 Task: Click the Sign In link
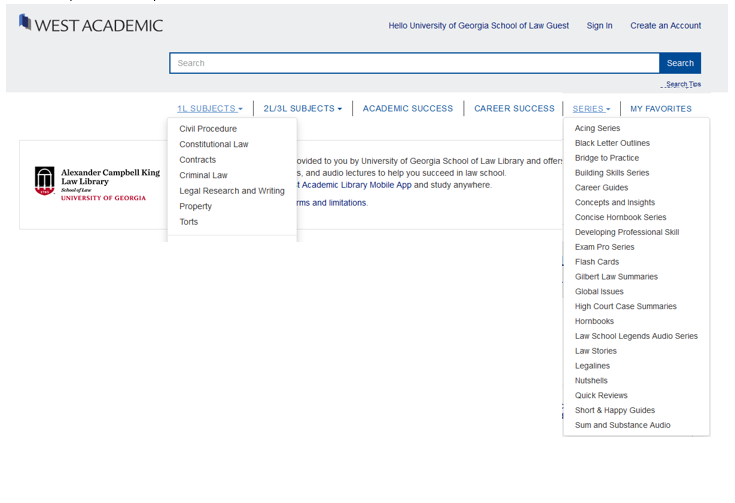tap(599, 26)
